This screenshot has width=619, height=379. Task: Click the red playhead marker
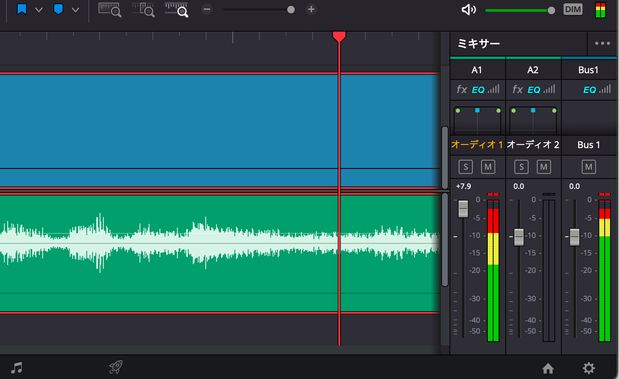pyautogui.click(x=339, y=37)
